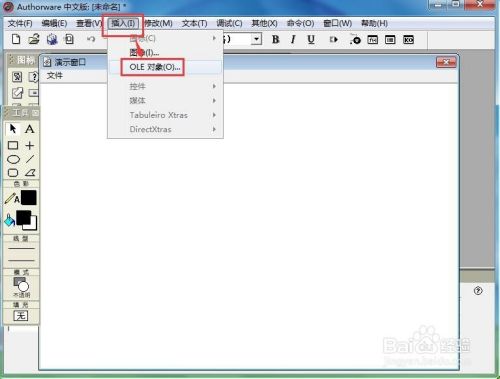Select the Rounded rectangle tool
Viewport: 500px width, 379px height.
coord(13,173)
